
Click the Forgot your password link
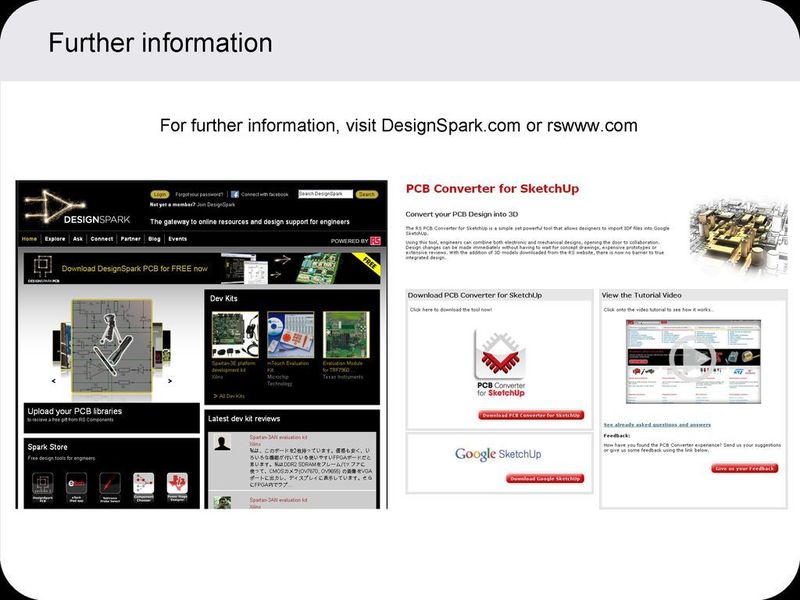point(199,194)
